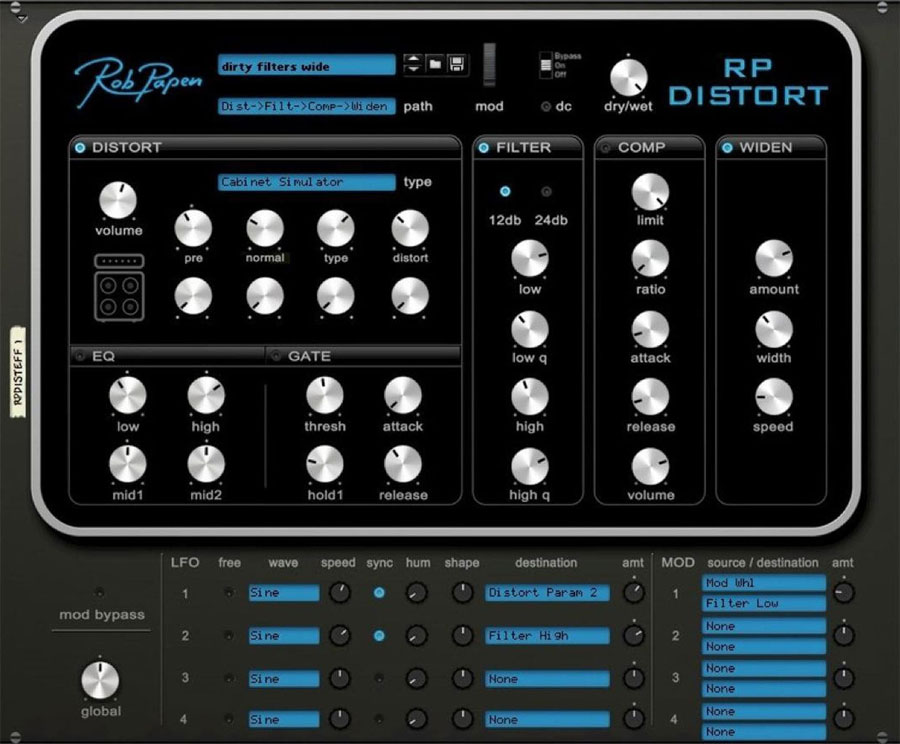Click the Filter high q knob
Image resolution: width=900 pixels, height=744 pixels.
pos(529,467)
